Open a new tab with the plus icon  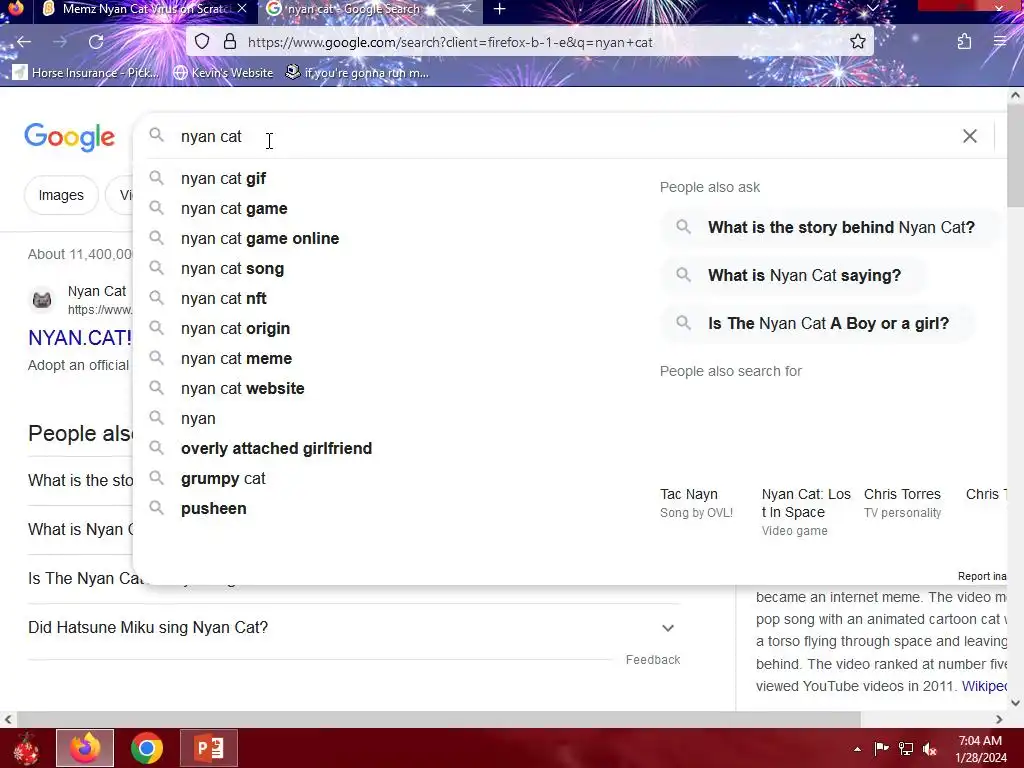coord(500,9)
